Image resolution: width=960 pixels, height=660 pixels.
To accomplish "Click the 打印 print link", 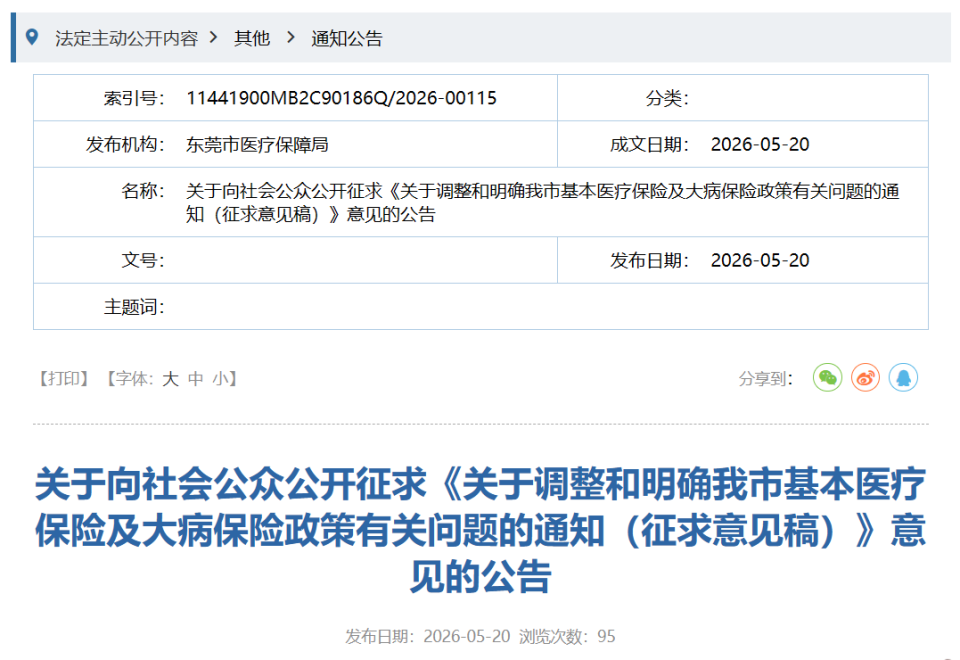I will tap(64, 379).
